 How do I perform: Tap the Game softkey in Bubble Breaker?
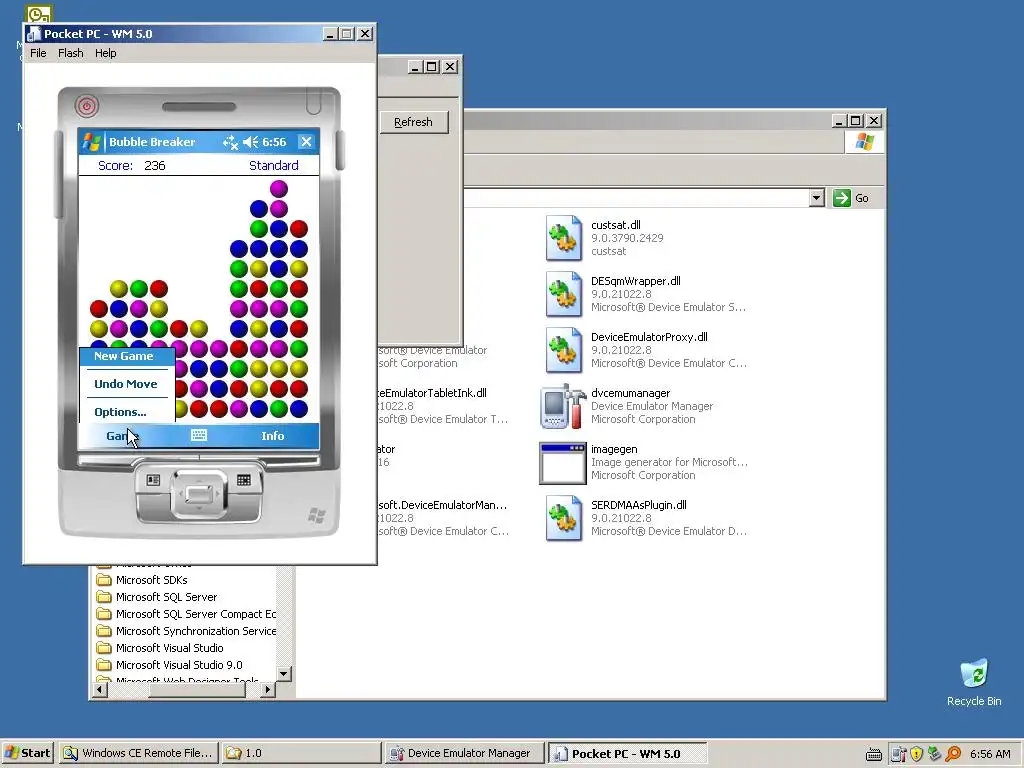point(121,436)
